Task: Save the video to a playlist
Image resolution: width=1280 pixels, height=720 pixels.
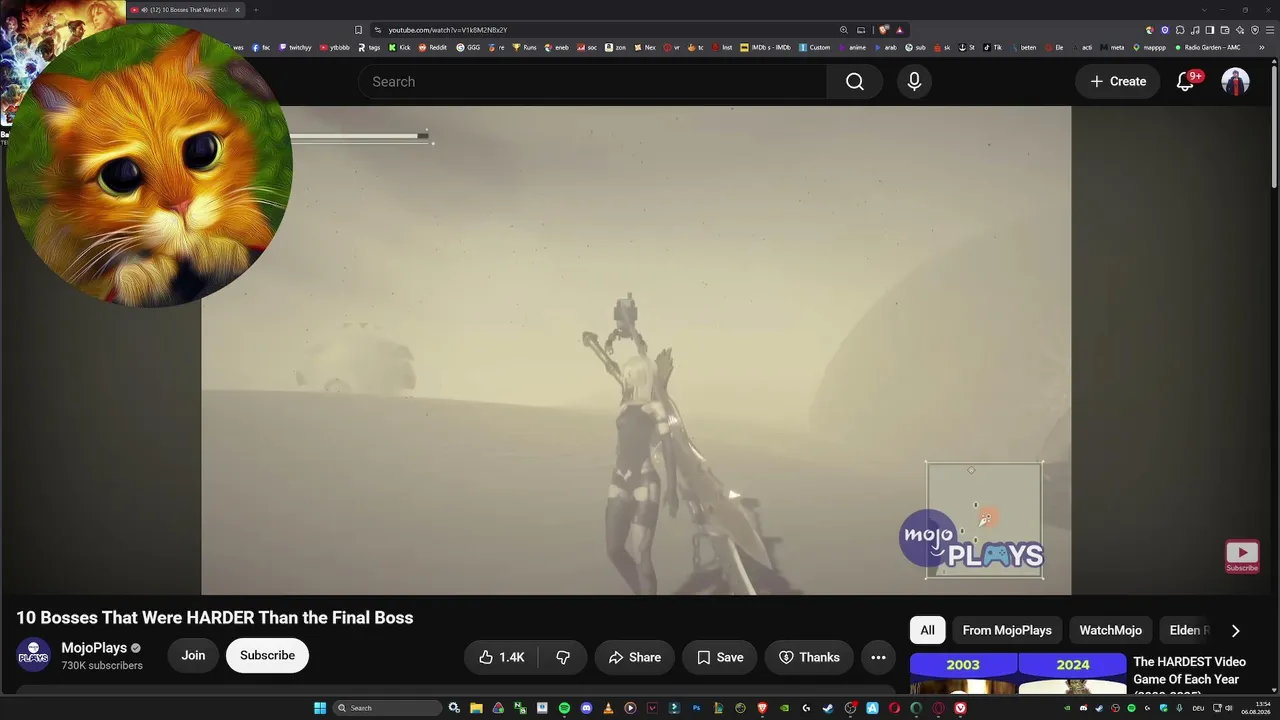Action: pos(720,657)
